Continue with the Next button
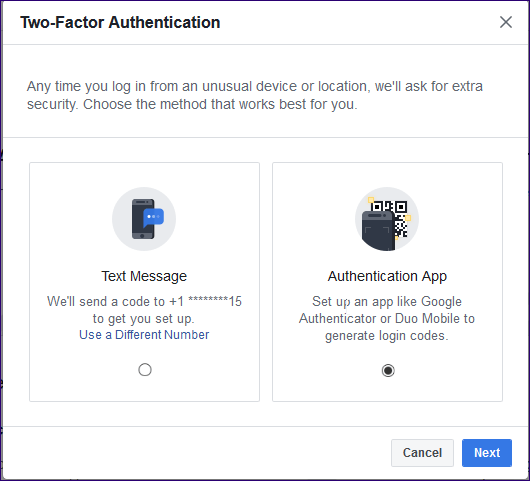 click(487, 453)
